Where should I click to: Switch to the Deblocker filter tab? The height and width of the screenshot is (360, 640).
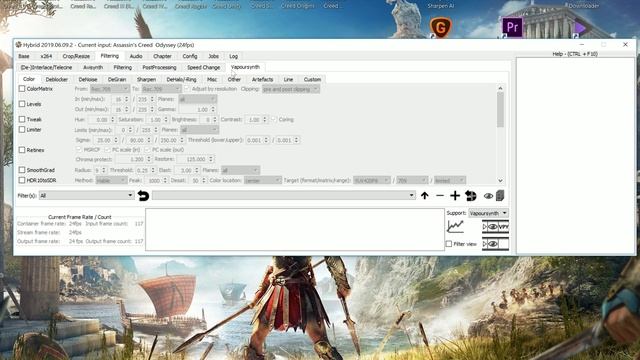click(57, 80)
